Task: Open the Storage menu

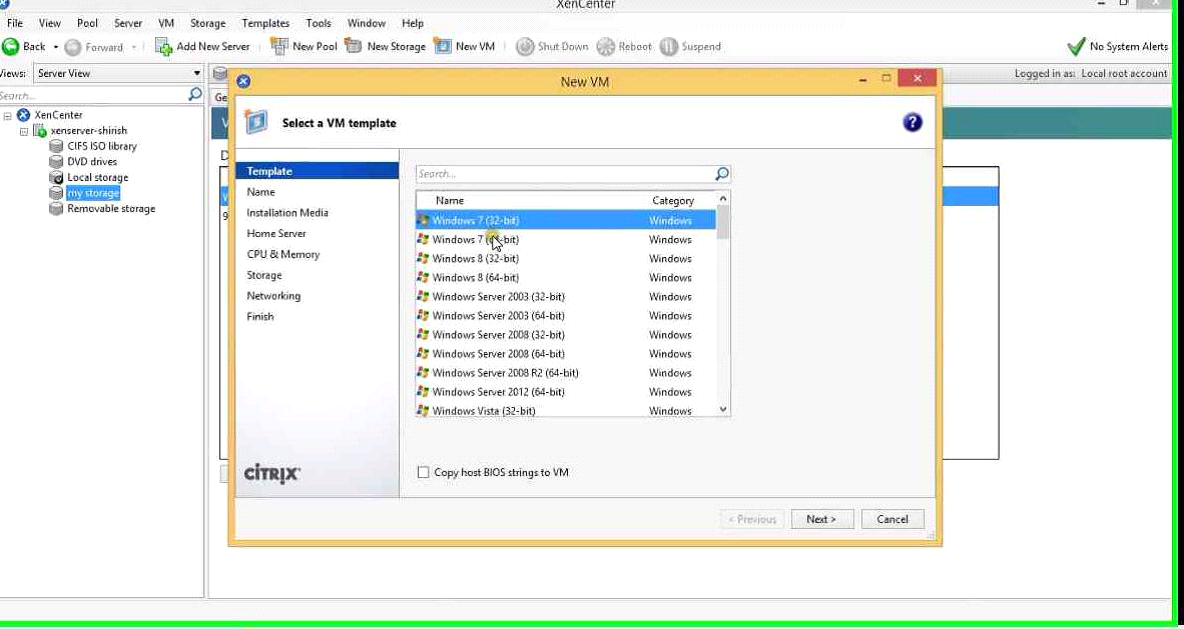Action: (x=208, y=23)
